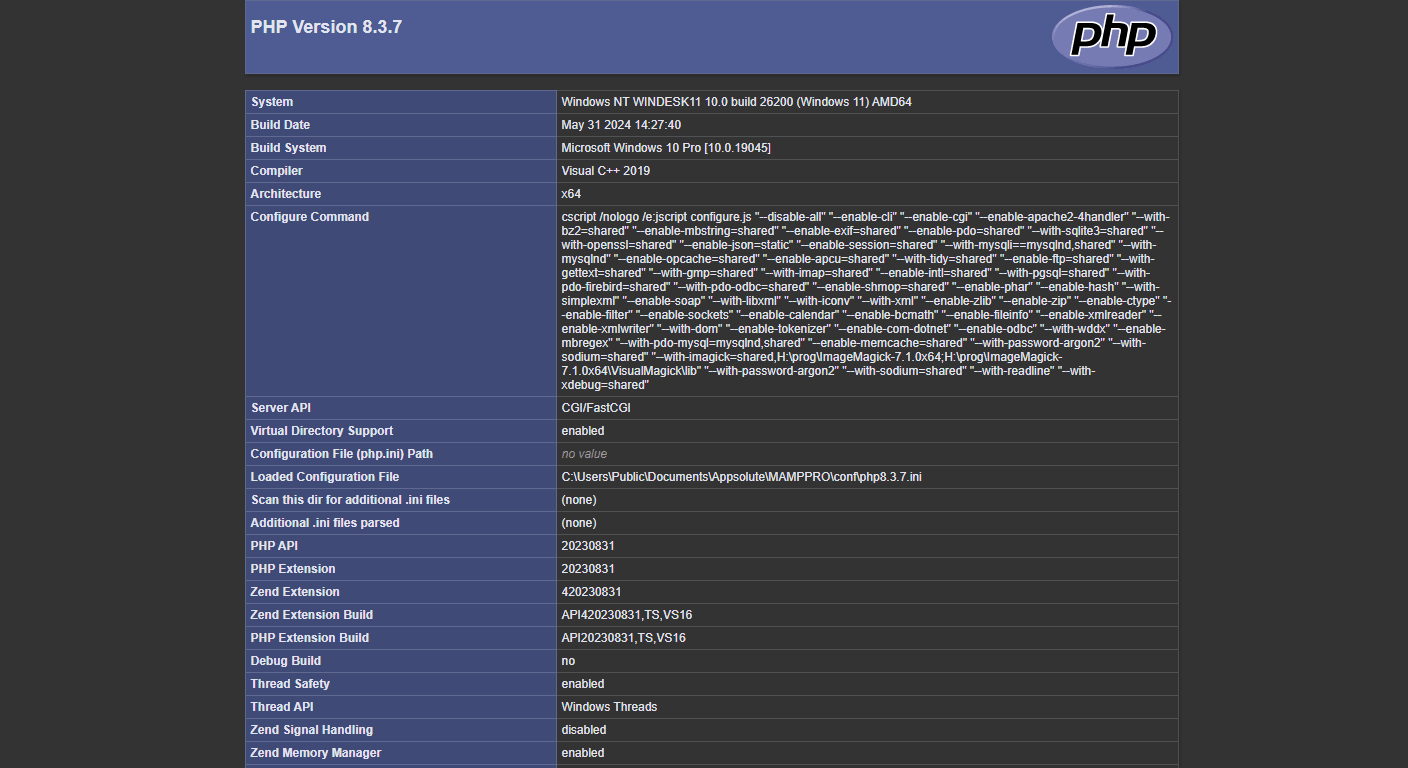Click the PHP logo image
Screen dimensions: 1408x768
pos(1110,36)
